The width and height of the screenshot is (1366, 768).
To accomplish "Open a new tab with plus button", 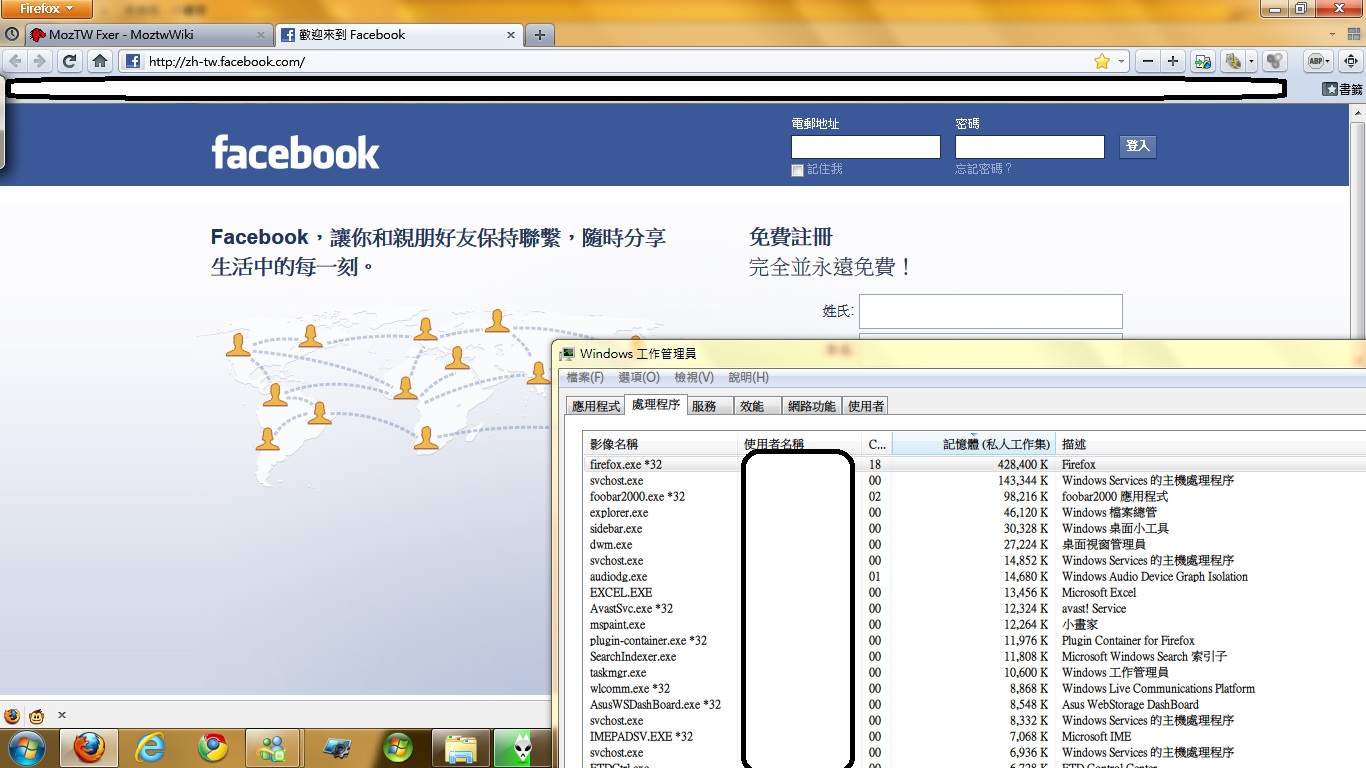I will coord(540,35).
